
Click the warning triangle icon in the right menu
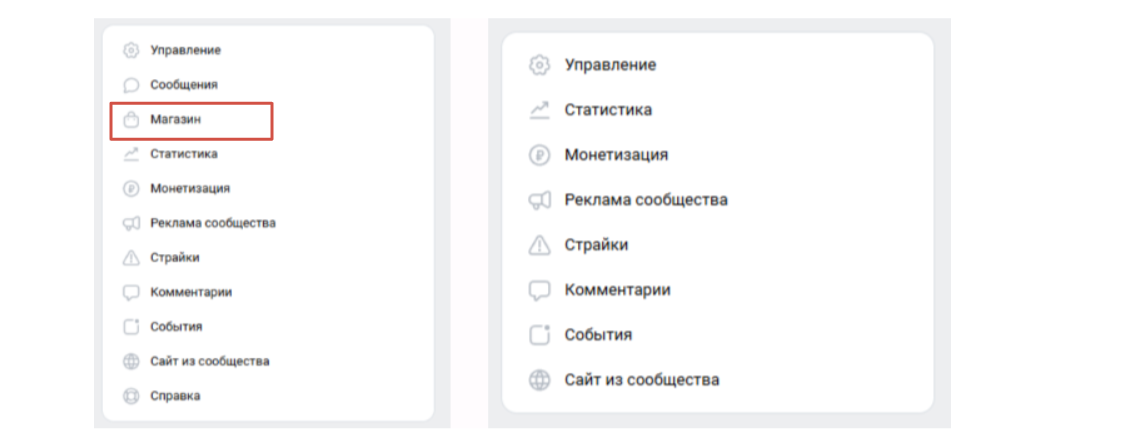[540, 245]
